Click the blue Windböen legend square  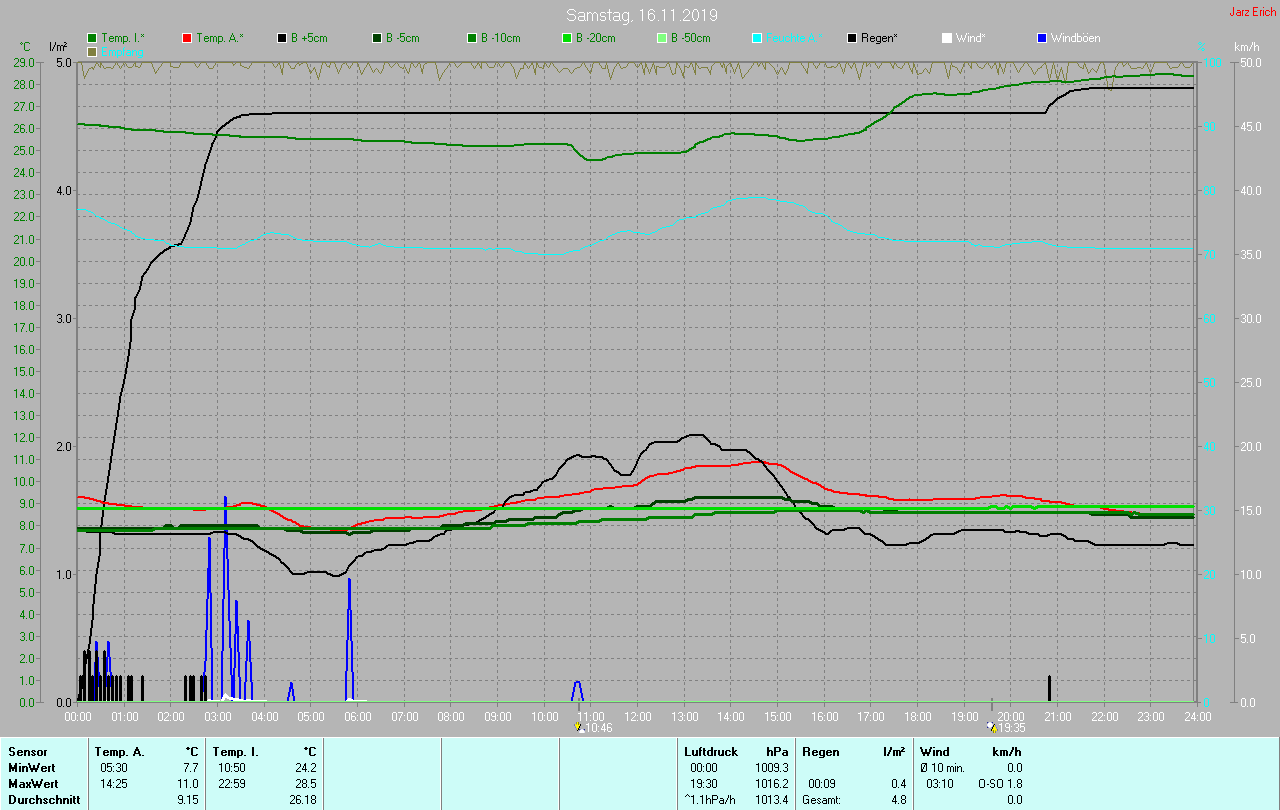(x=1042, y=38)
